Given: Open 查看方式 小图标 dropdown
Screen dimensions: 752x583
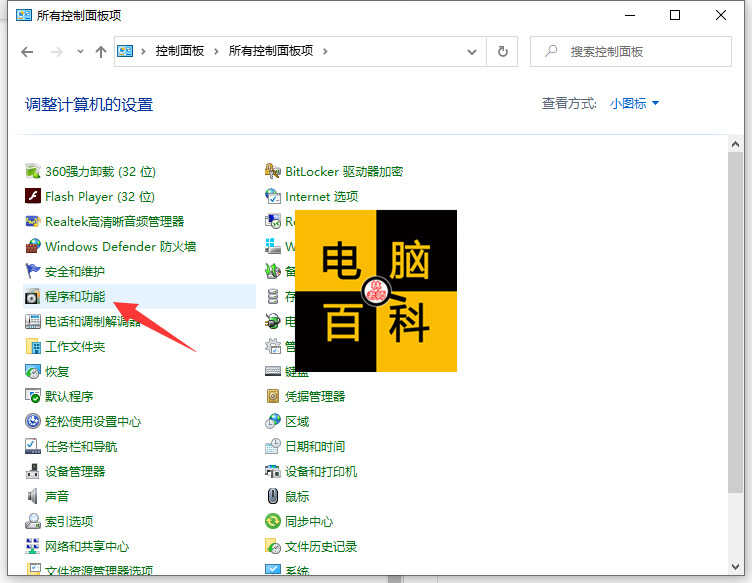Looking at the screenshot, I should [634, 103].
